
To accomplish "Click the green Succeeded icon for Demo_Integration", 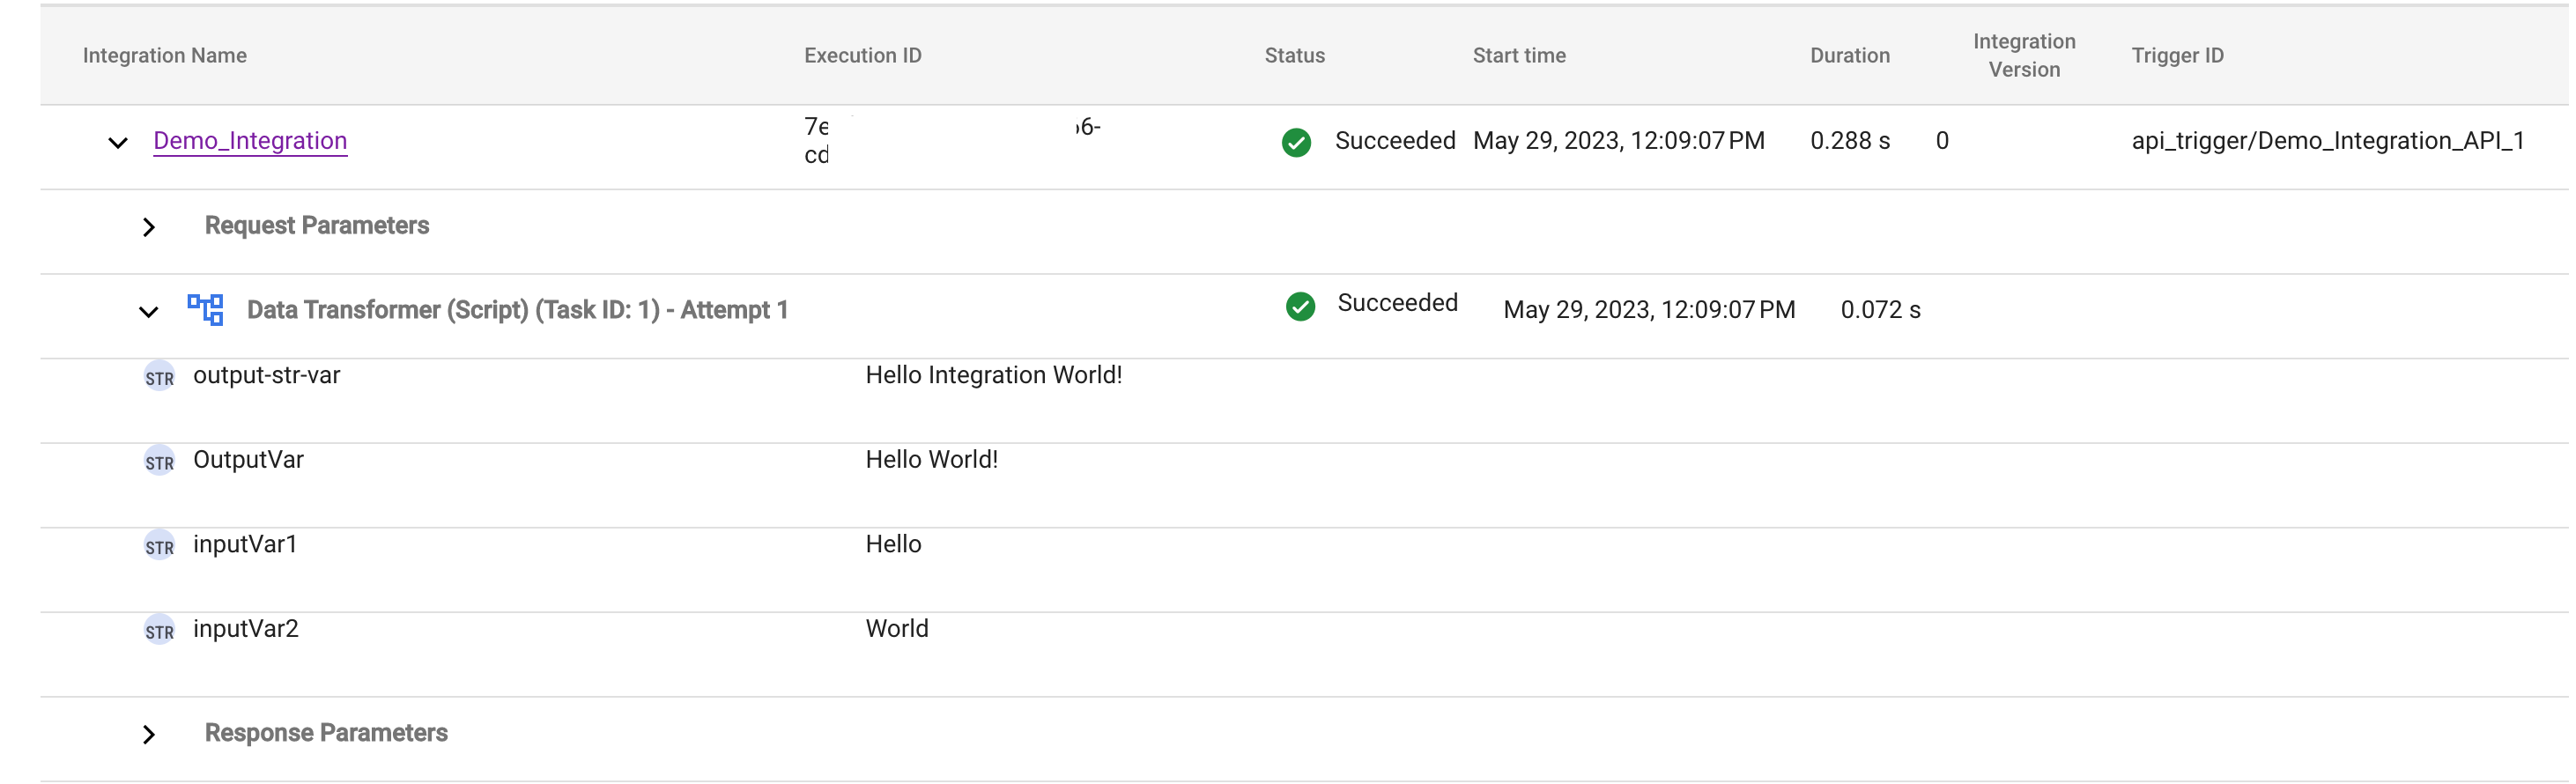I will [x=1296, y=142].
